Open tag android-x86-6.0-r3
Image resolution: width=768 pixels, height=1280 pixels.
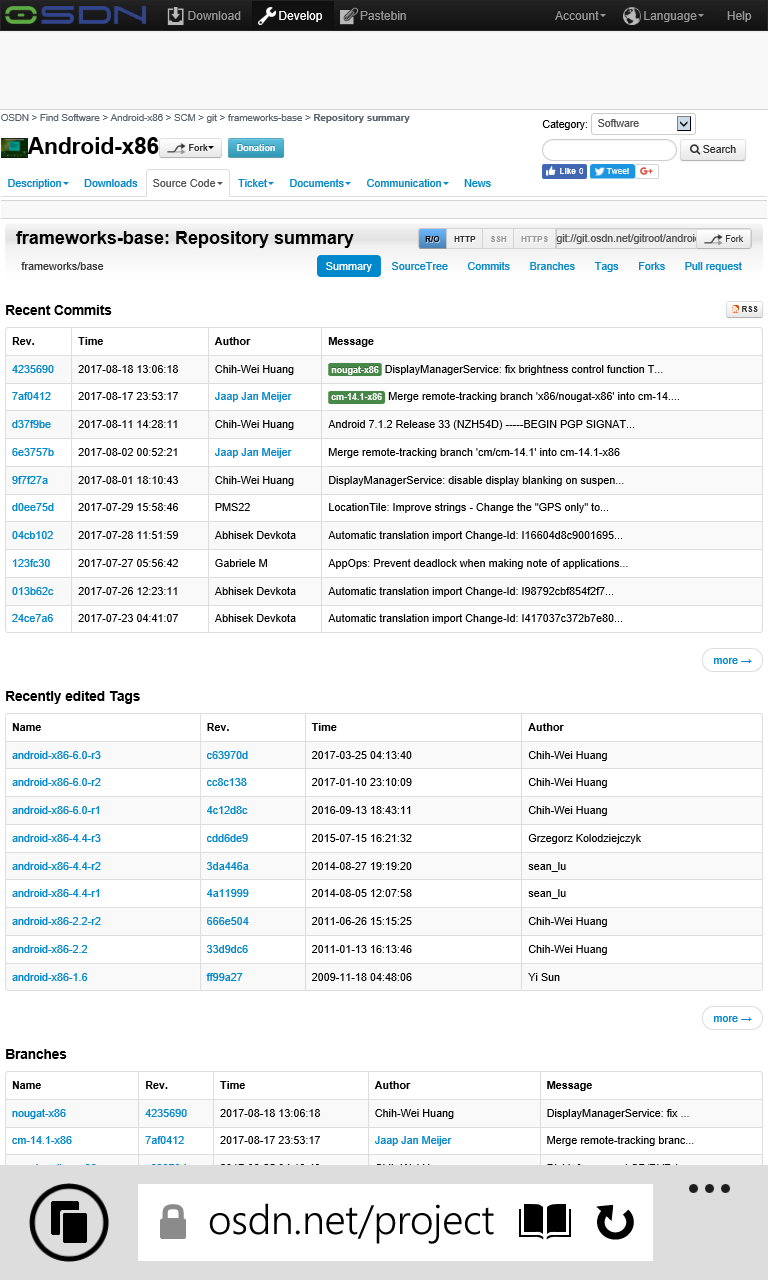(56, 755)
